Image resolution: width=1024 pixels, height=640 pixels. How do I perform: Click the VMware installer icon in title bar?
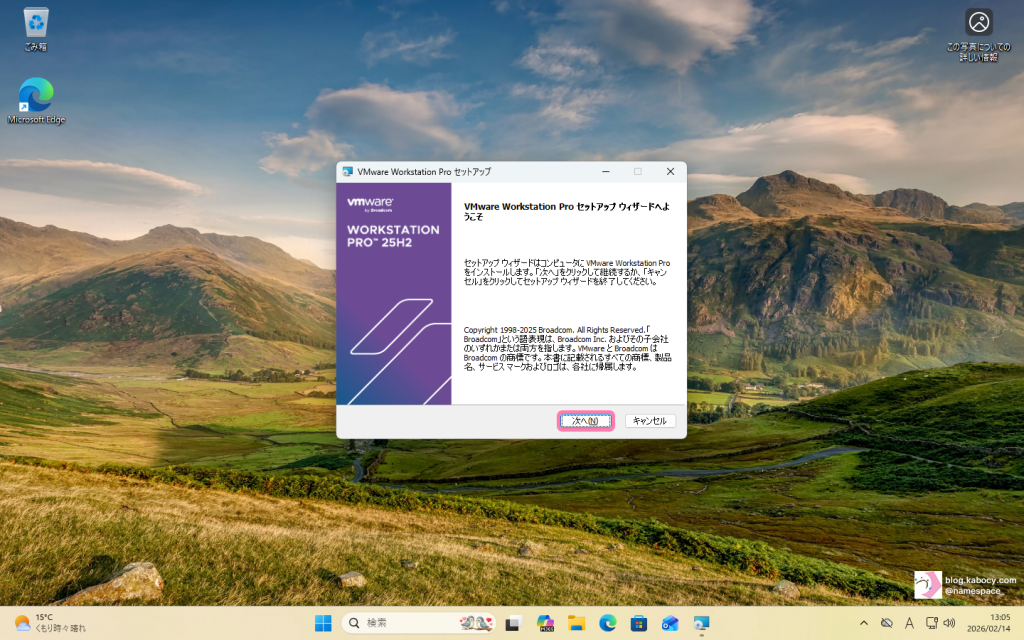(347, 172)
